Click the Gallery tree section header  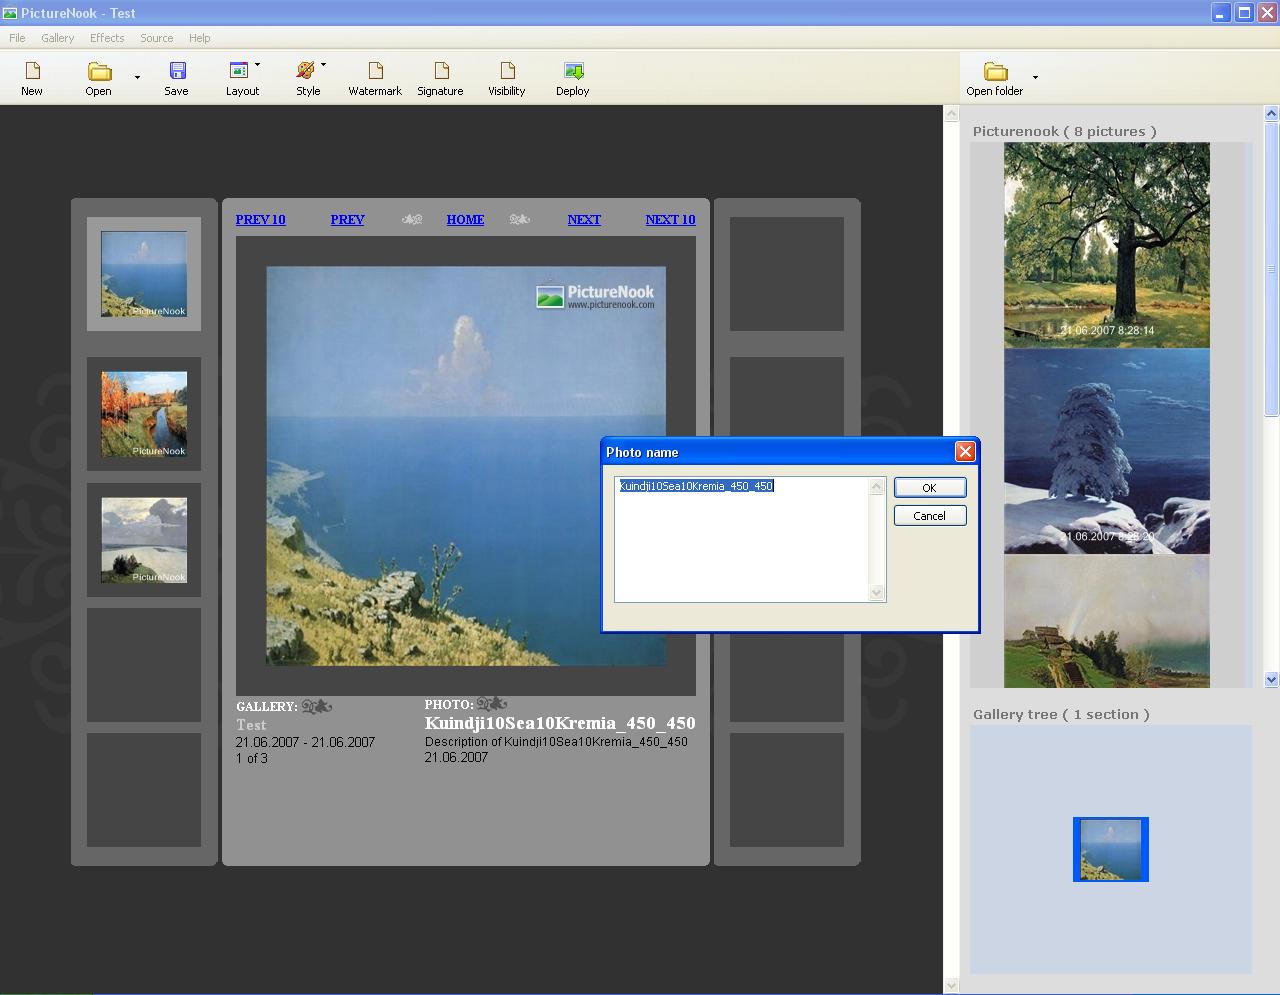coord(1061,714)
